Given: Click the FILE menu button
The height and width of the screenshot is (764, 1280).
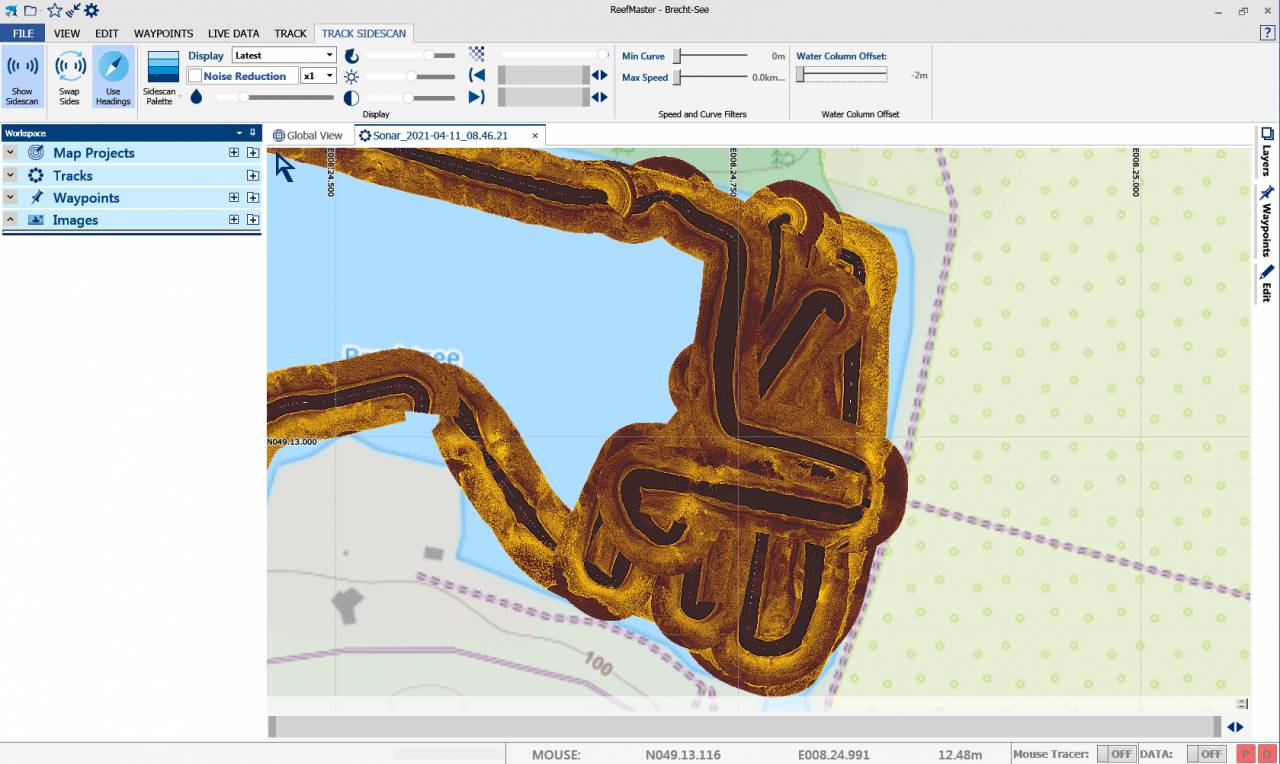Looking at the screenshot, I should pos(23,33).
